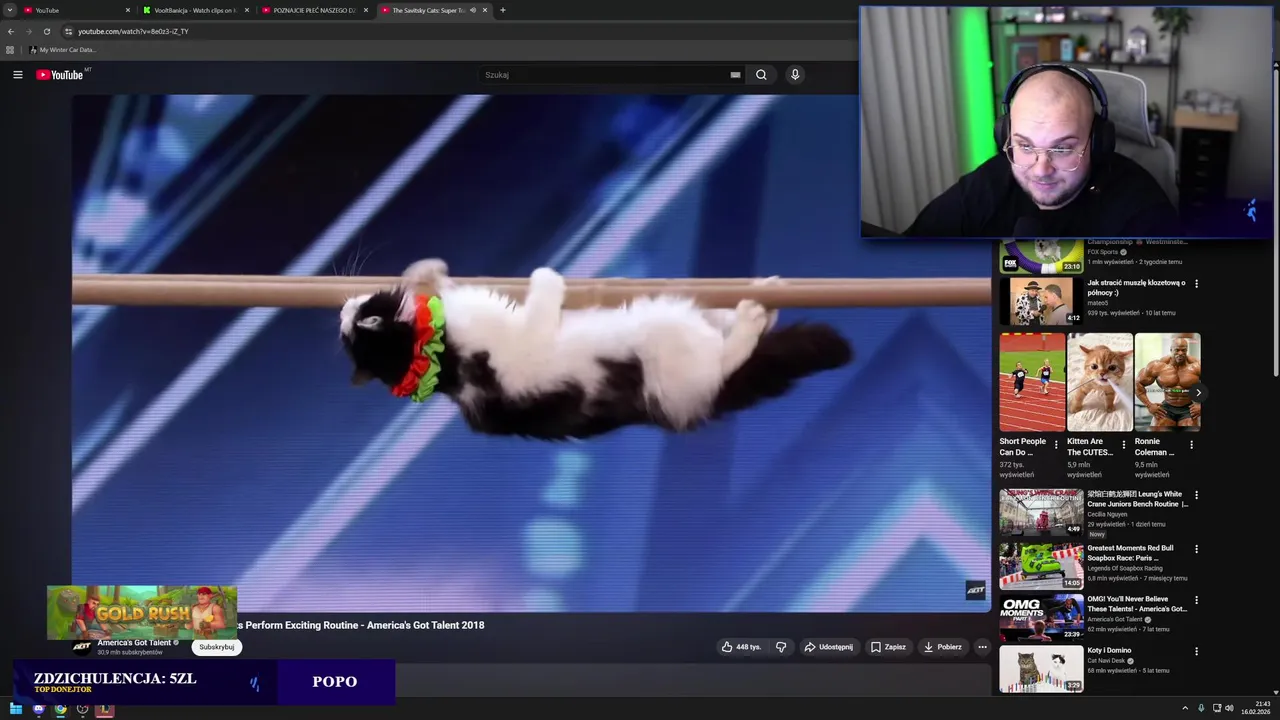Open My Winter Car Data bookmark
The height and width of the screenshot is (720, 1280).
click(62, 50)
